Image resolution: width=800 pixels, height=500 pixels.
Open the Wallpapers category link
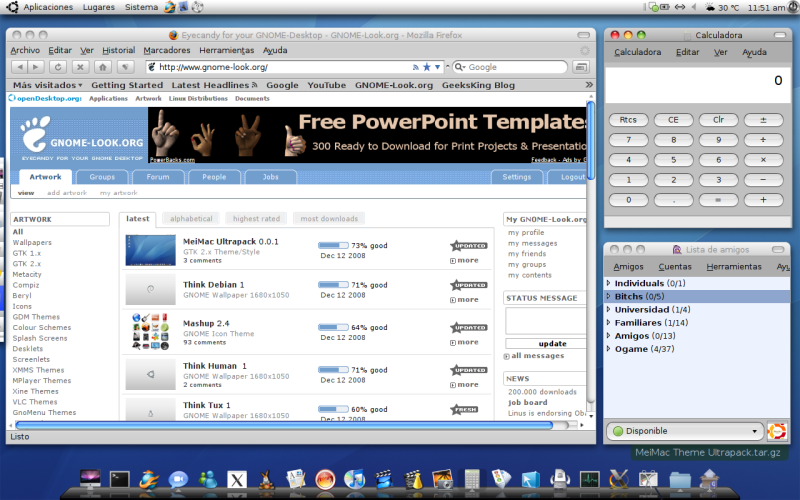(x=32, y=242)
